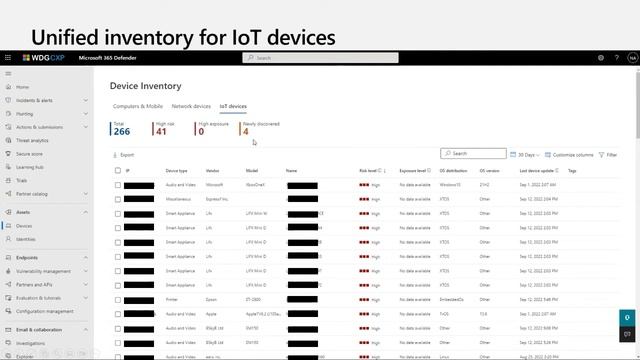This screenshot has height=360, width=640.
Task: Expand Vulnerability management chevron
Action: [86, 271]
